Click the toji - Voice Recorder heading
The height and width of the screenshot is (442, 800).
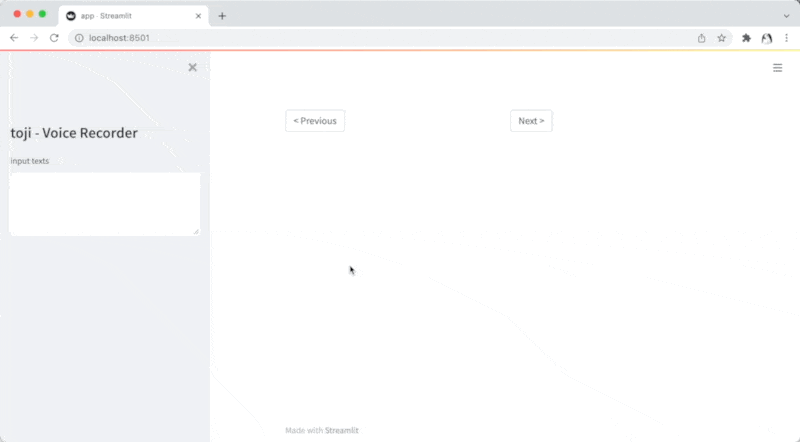point(74,133)
